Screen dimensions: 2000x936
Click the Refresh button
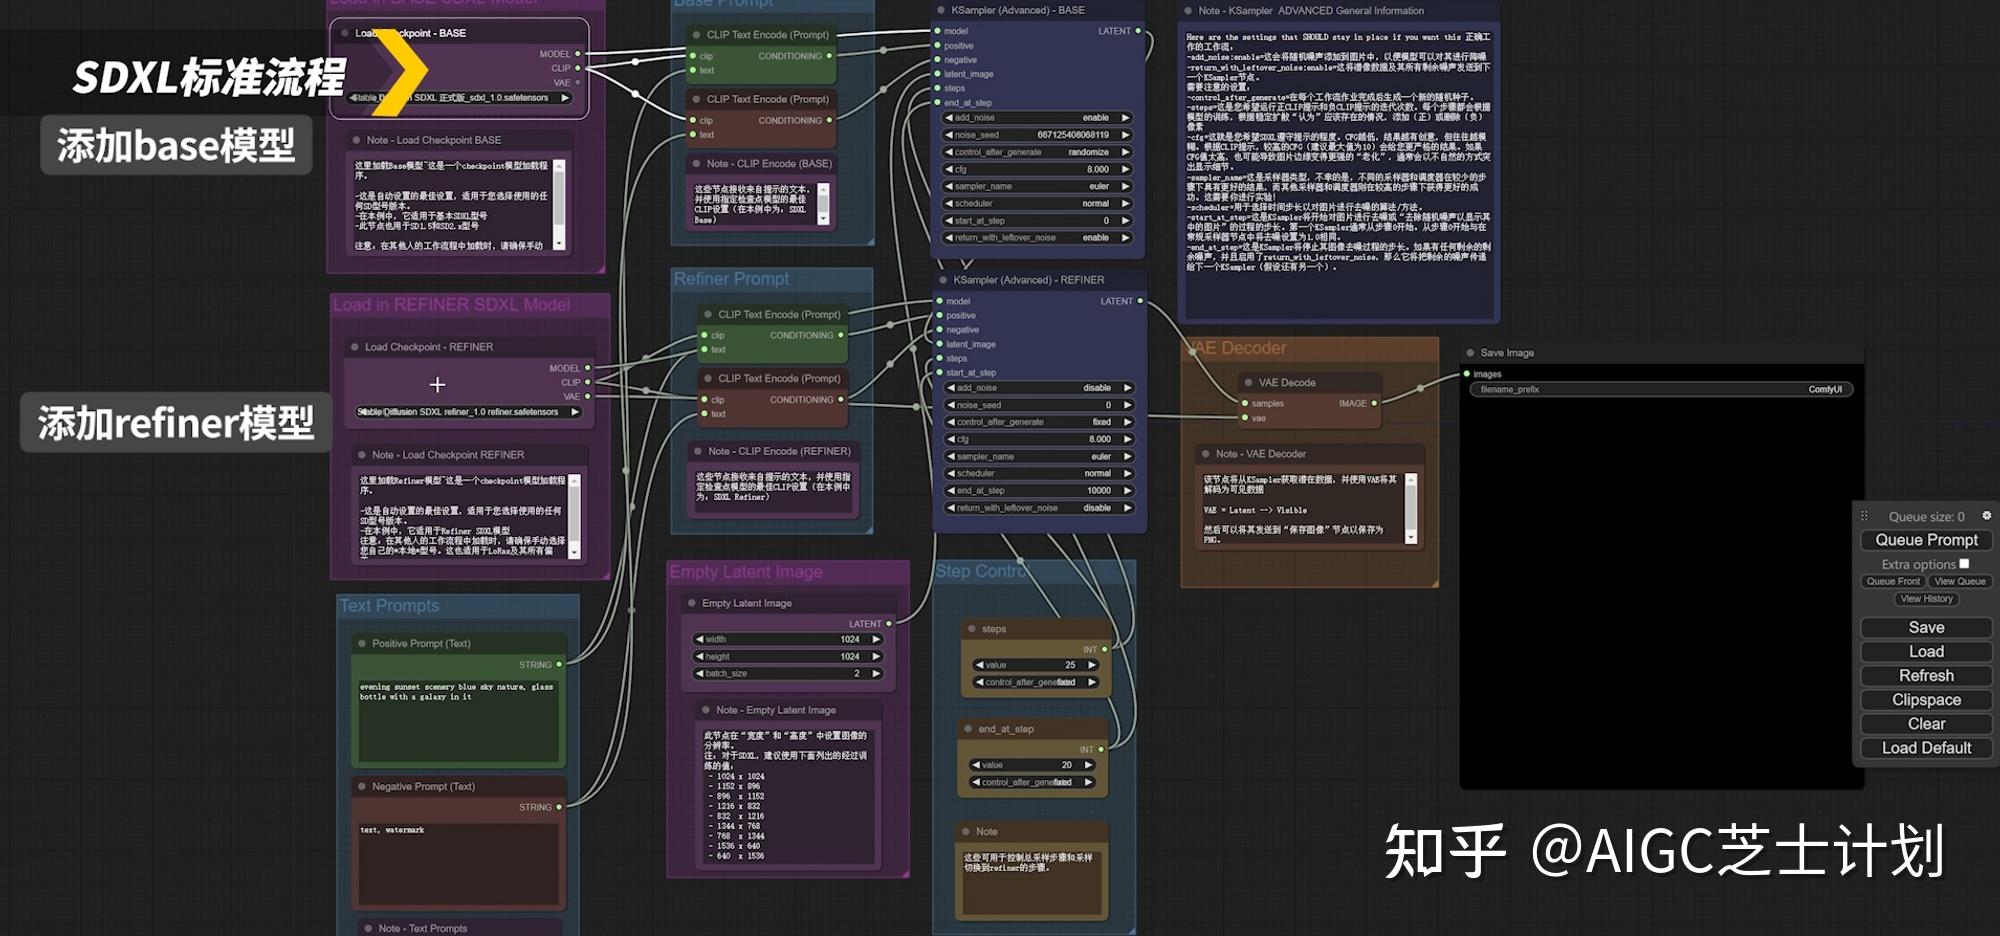coord(1925,675)
